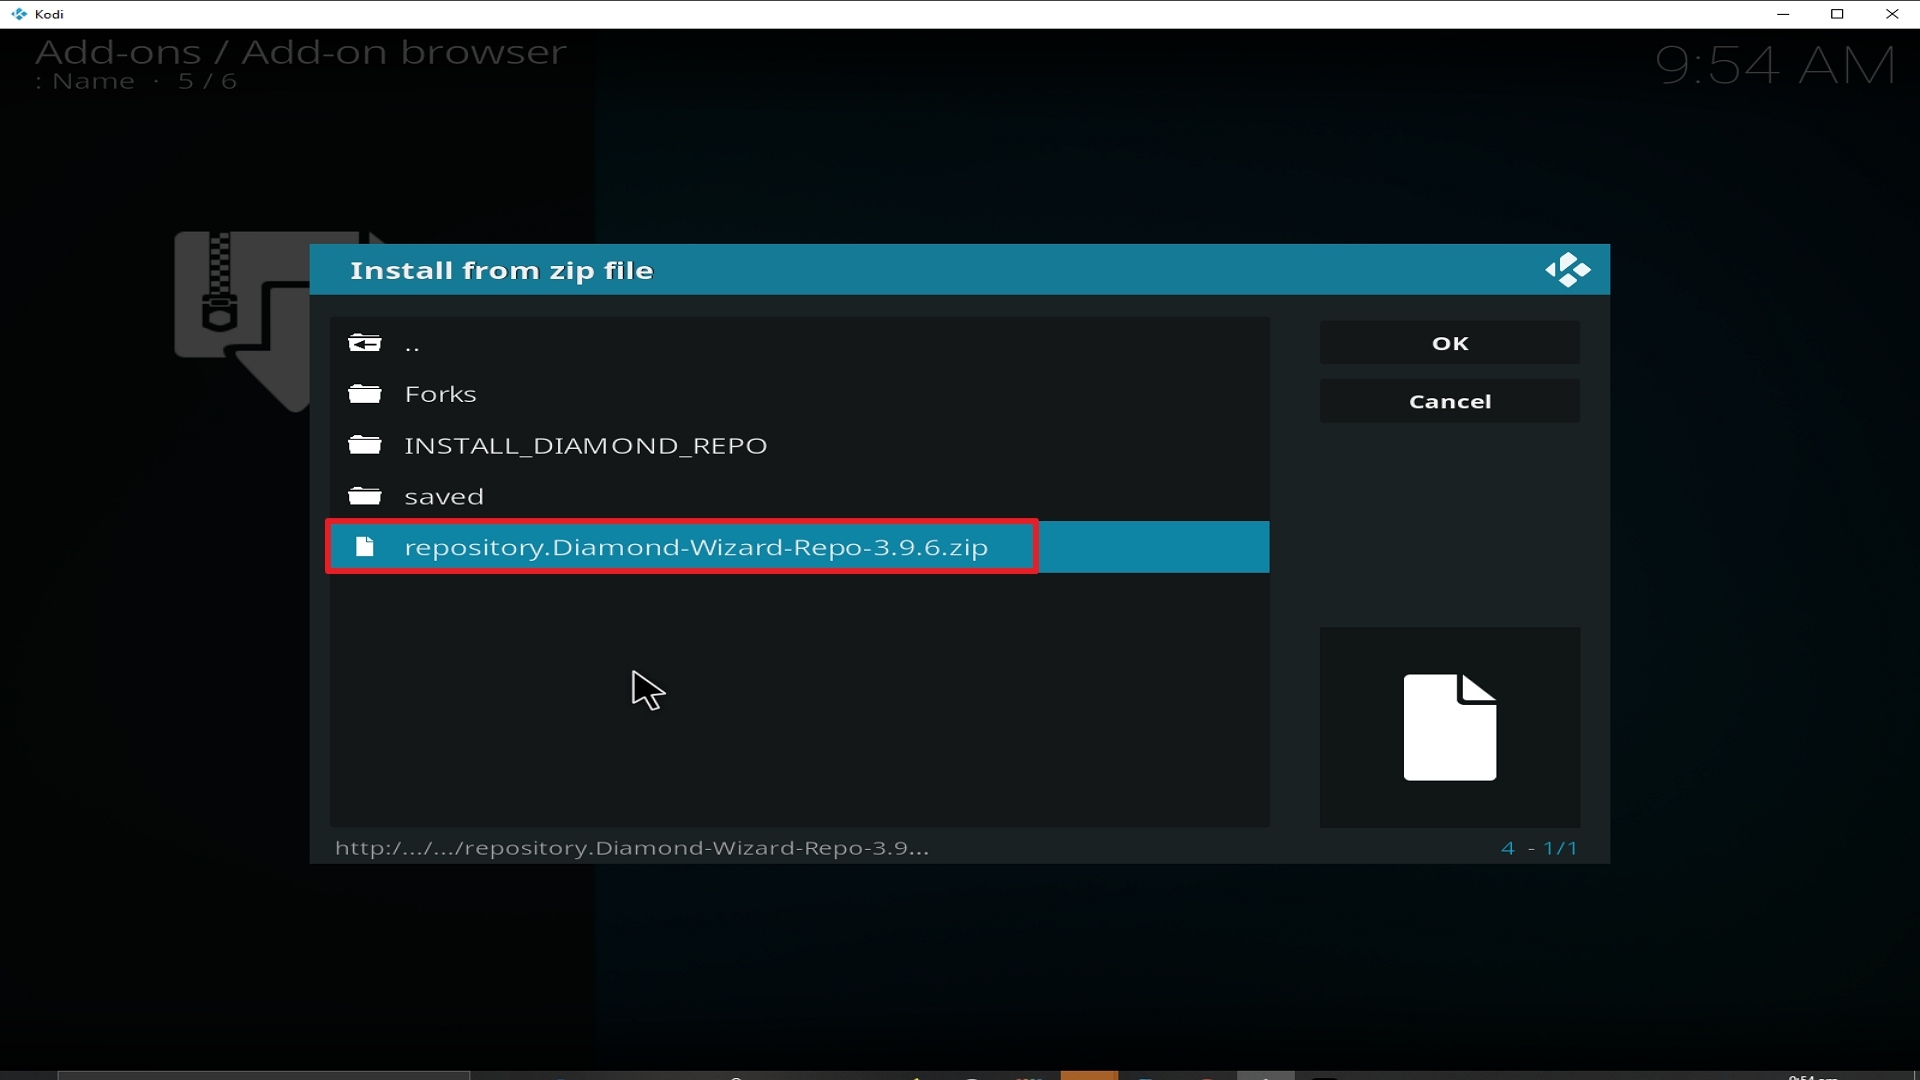The width and height of the screenshot is (1920, 1080).
Task: Click the folder icon beside Forks
Action: tap(365, 394)
